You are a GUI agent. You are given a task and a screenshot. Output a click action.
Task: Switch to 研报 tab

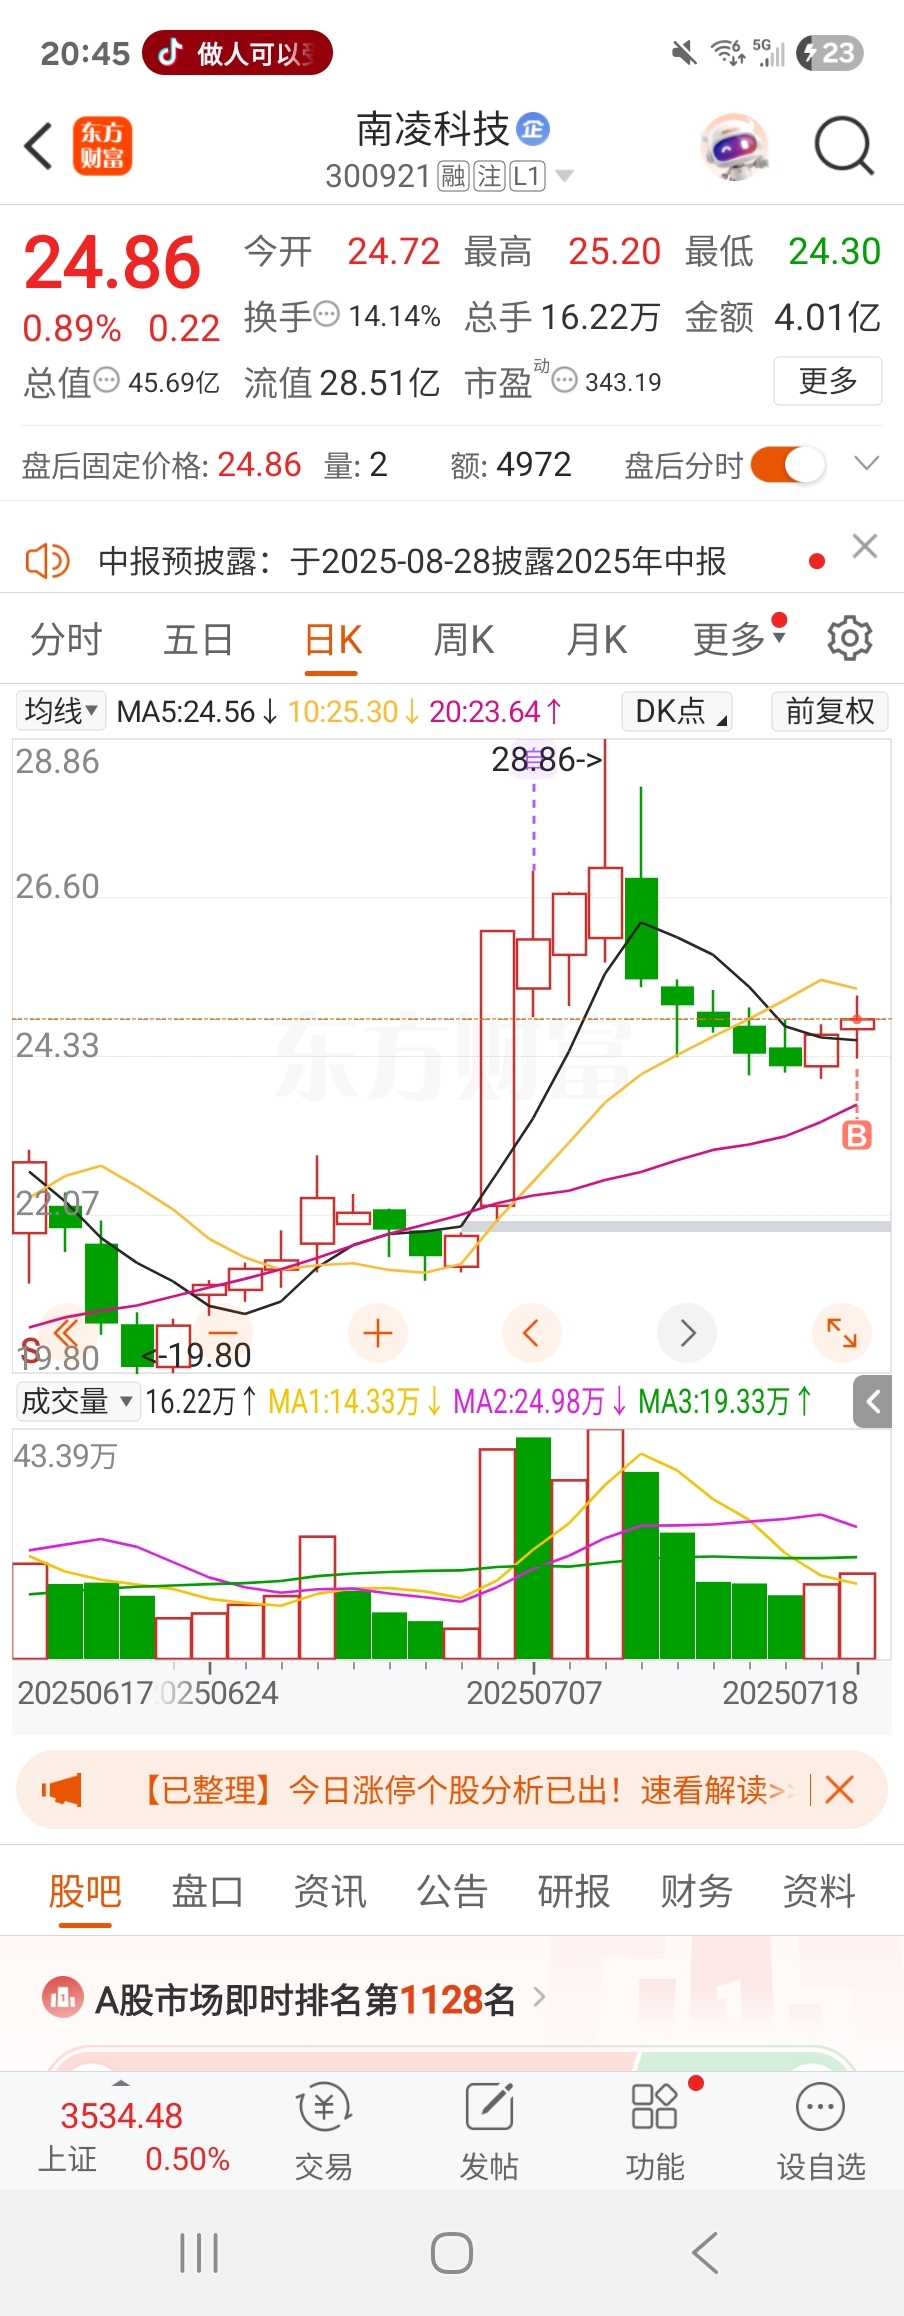coord(574,1891)
